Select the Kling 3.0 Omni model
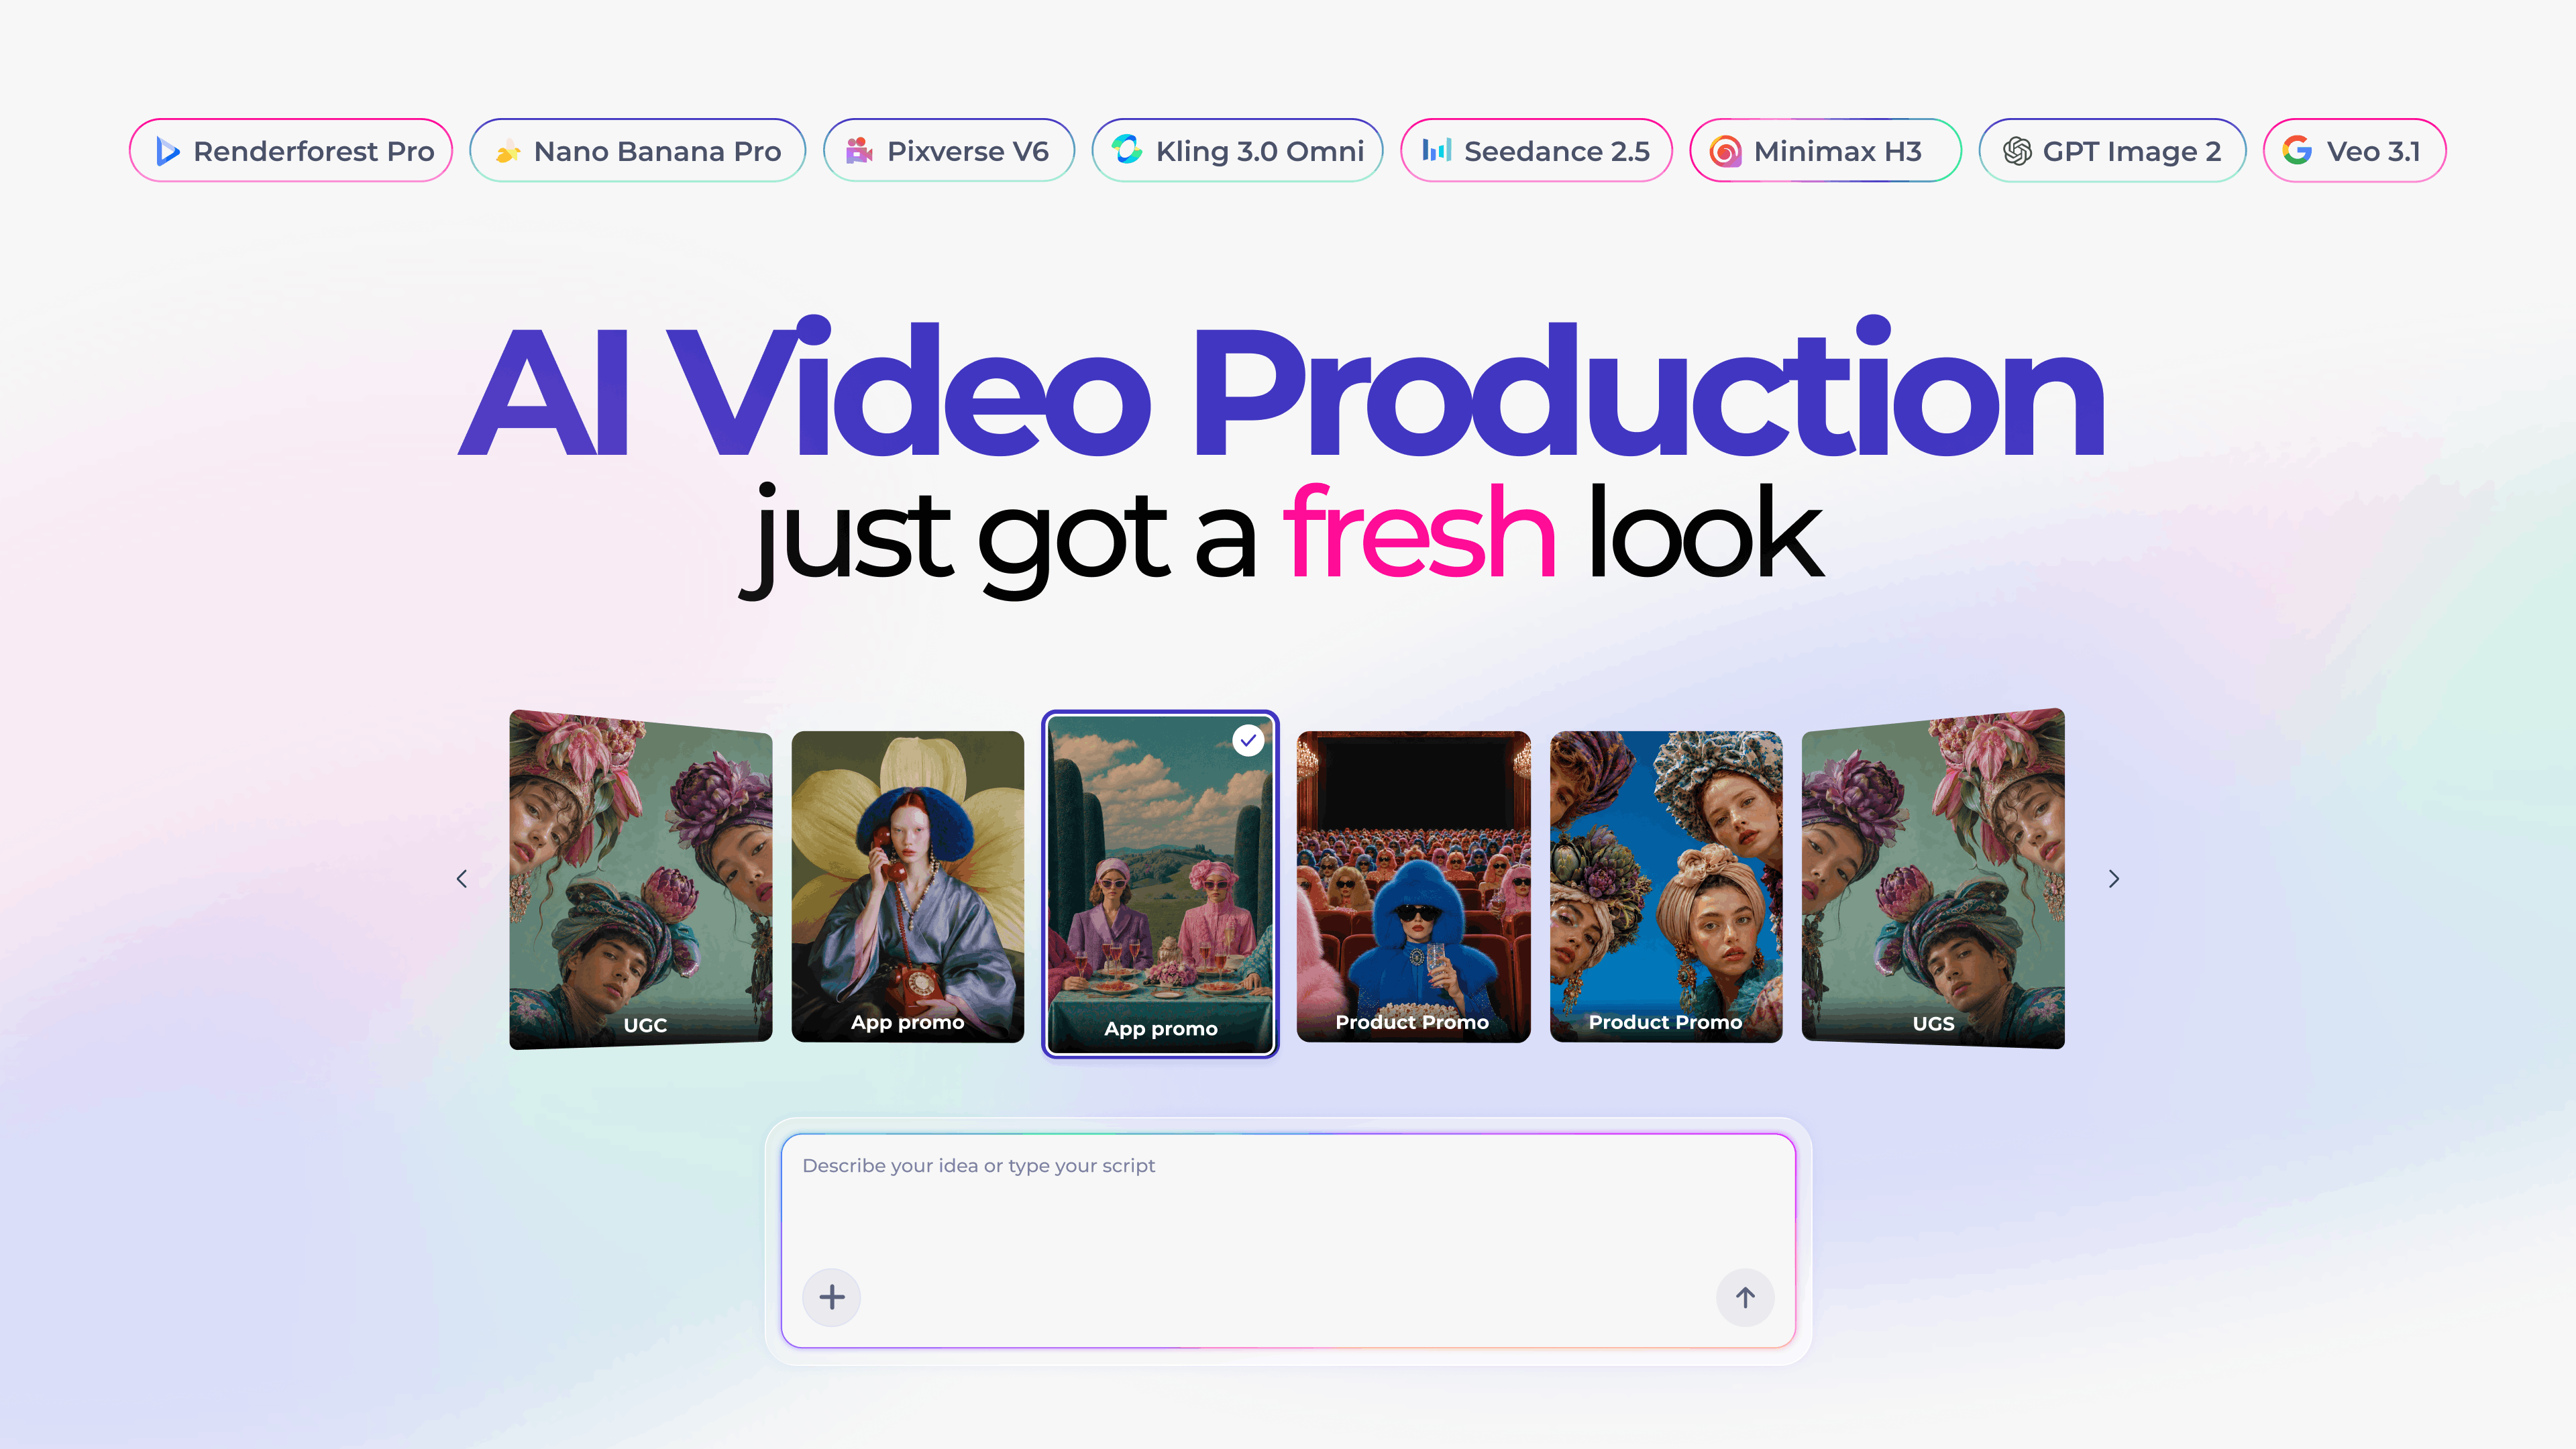 click(1237, 150)
